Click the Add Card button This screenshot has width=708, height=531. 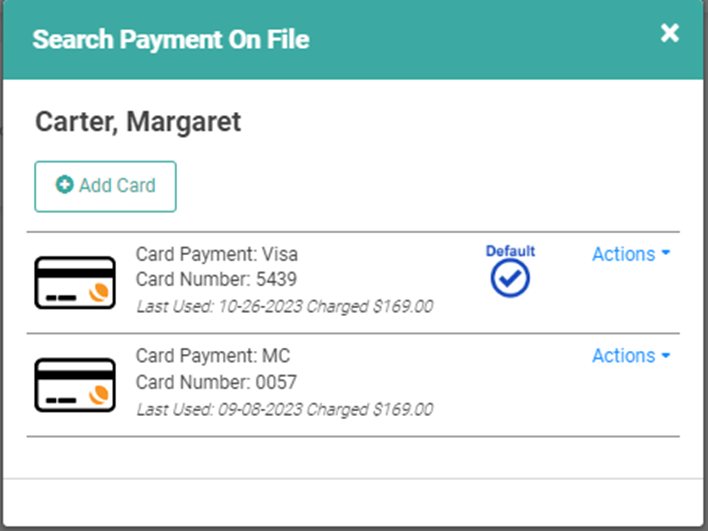click(105, 186)
